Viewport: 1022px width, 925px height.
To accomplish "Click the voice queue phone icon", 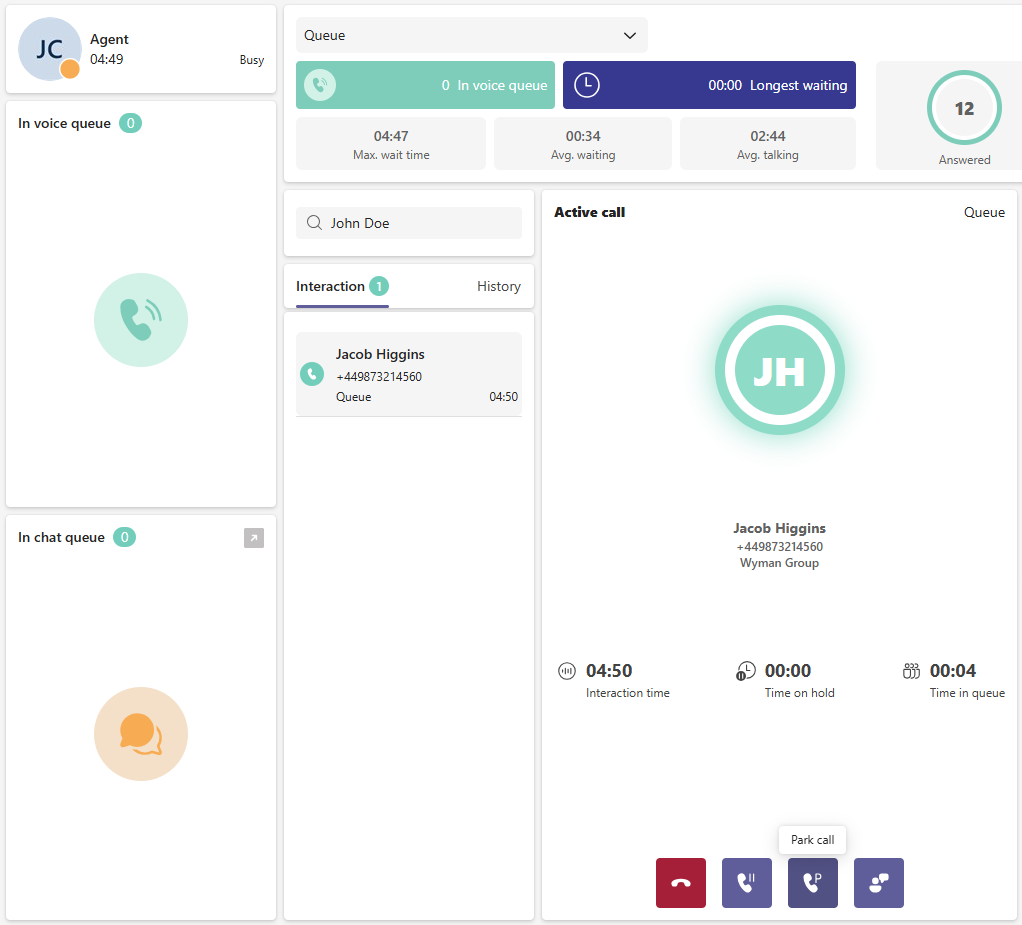I will pyautogui.click(x=141, y=320).
